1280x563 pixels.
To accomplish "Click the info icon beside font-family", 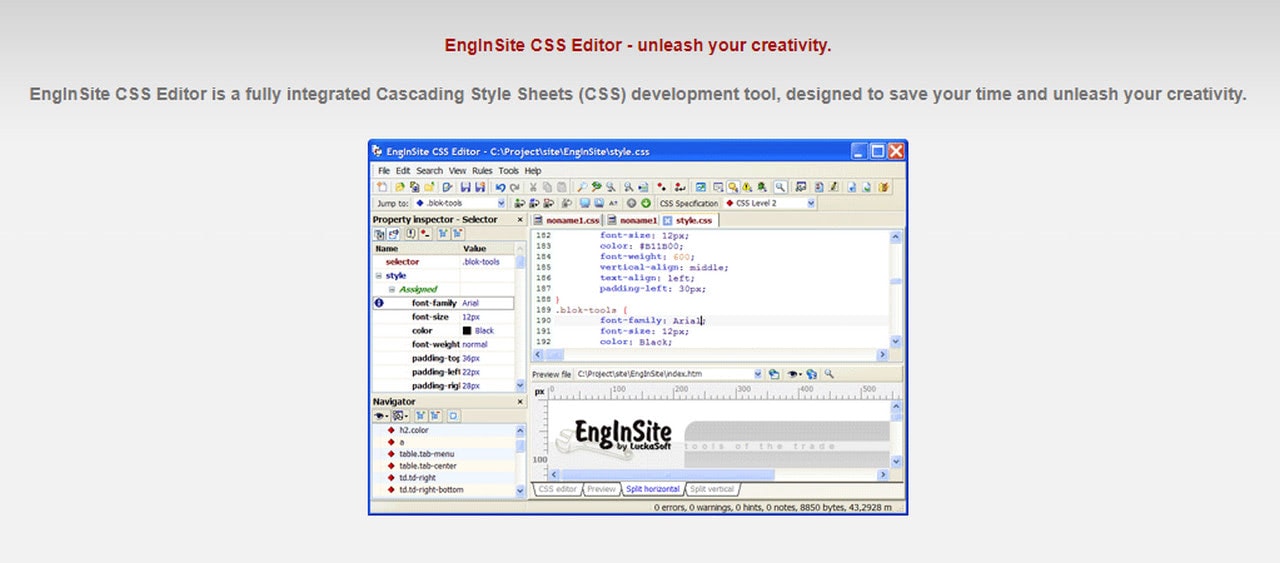I will (379, 303).
